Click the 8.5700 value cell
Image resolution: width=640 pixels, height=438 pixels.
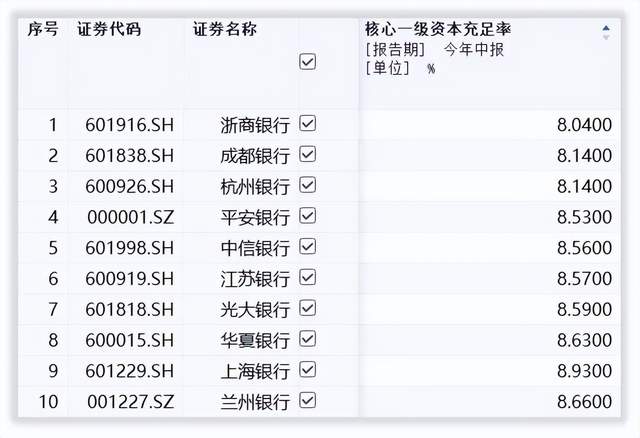584,279
